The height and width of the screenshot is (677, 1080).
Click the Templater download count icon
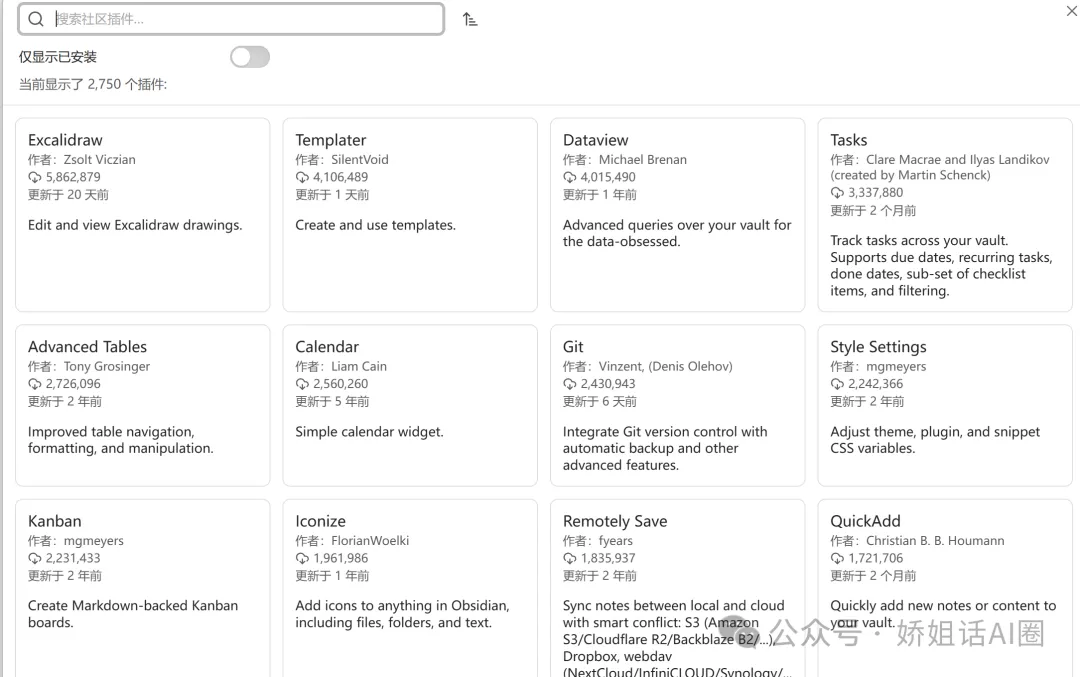point(302,177)
